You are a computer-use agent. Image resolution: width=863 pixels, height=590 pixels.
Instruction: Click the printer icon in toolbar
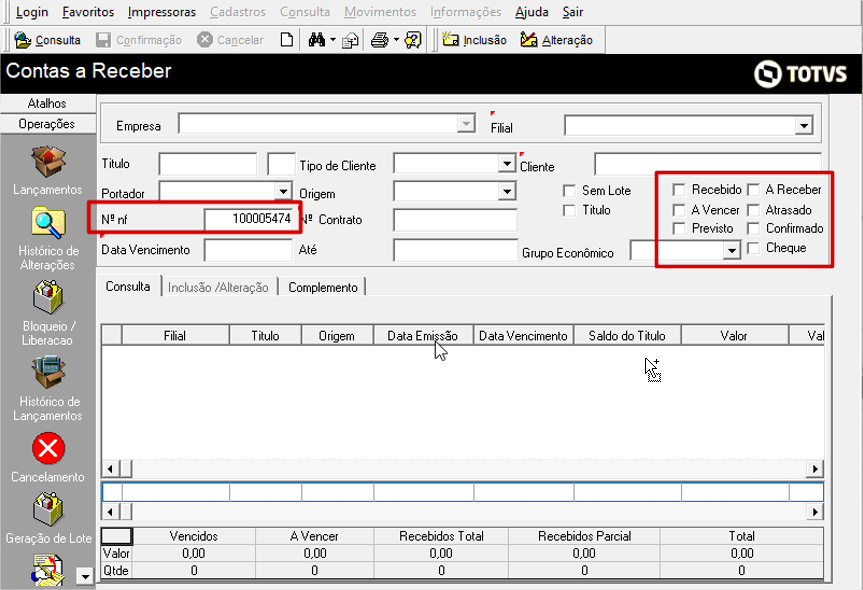click(379, 40)
